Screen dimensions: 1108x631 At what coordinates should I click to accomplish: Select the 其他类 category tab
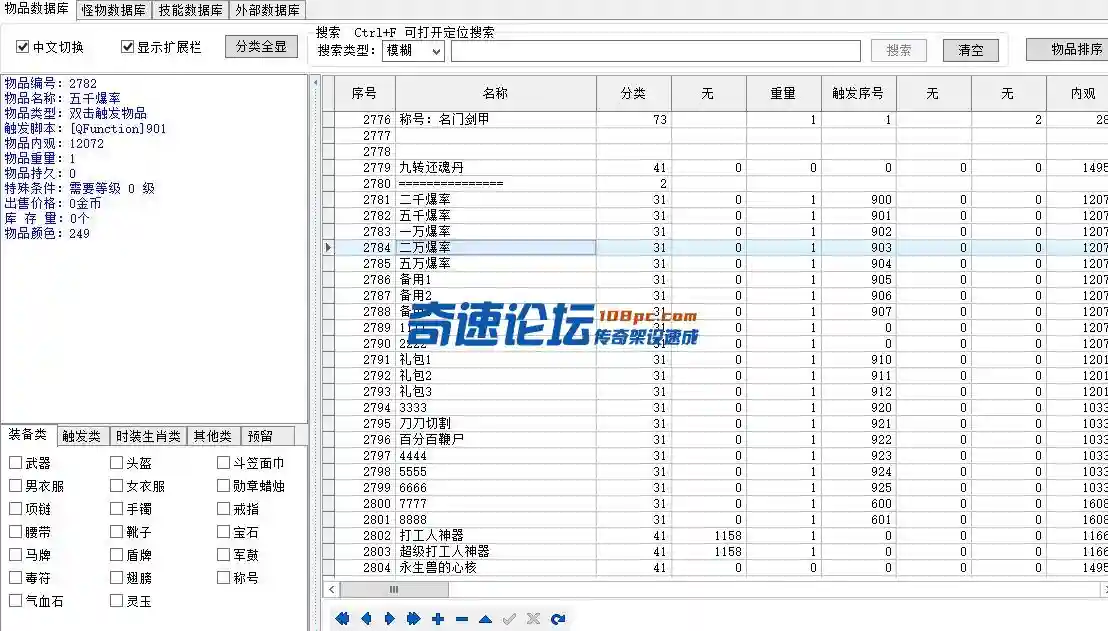pyautogui.click(x=213, y=436)
